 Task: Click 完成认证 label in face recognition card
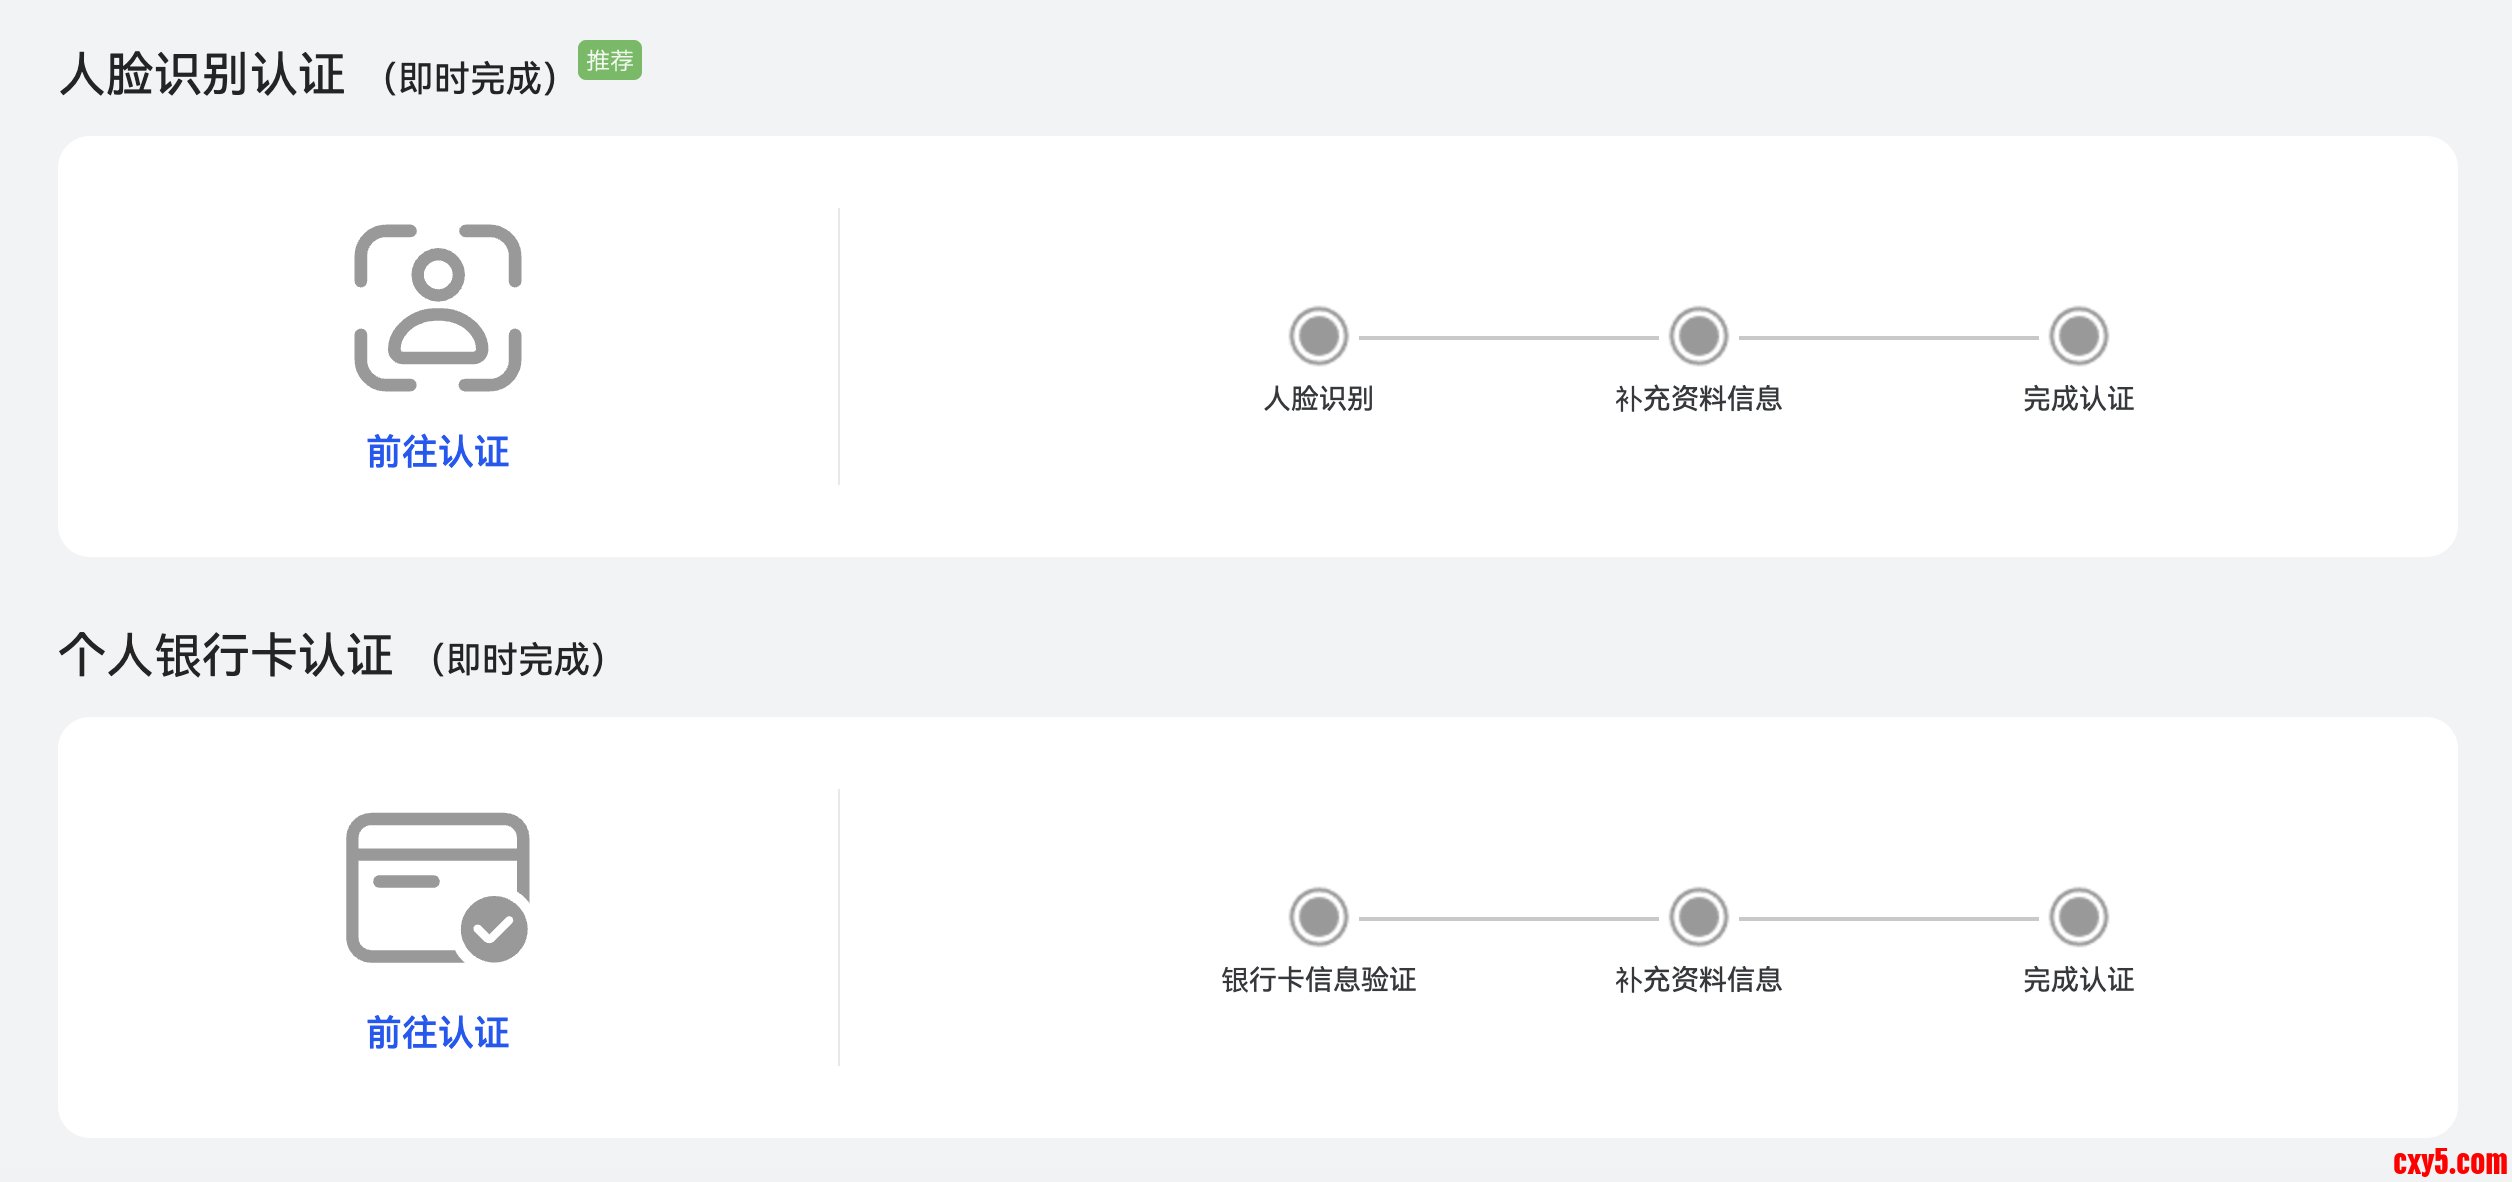coord(2079,399)
